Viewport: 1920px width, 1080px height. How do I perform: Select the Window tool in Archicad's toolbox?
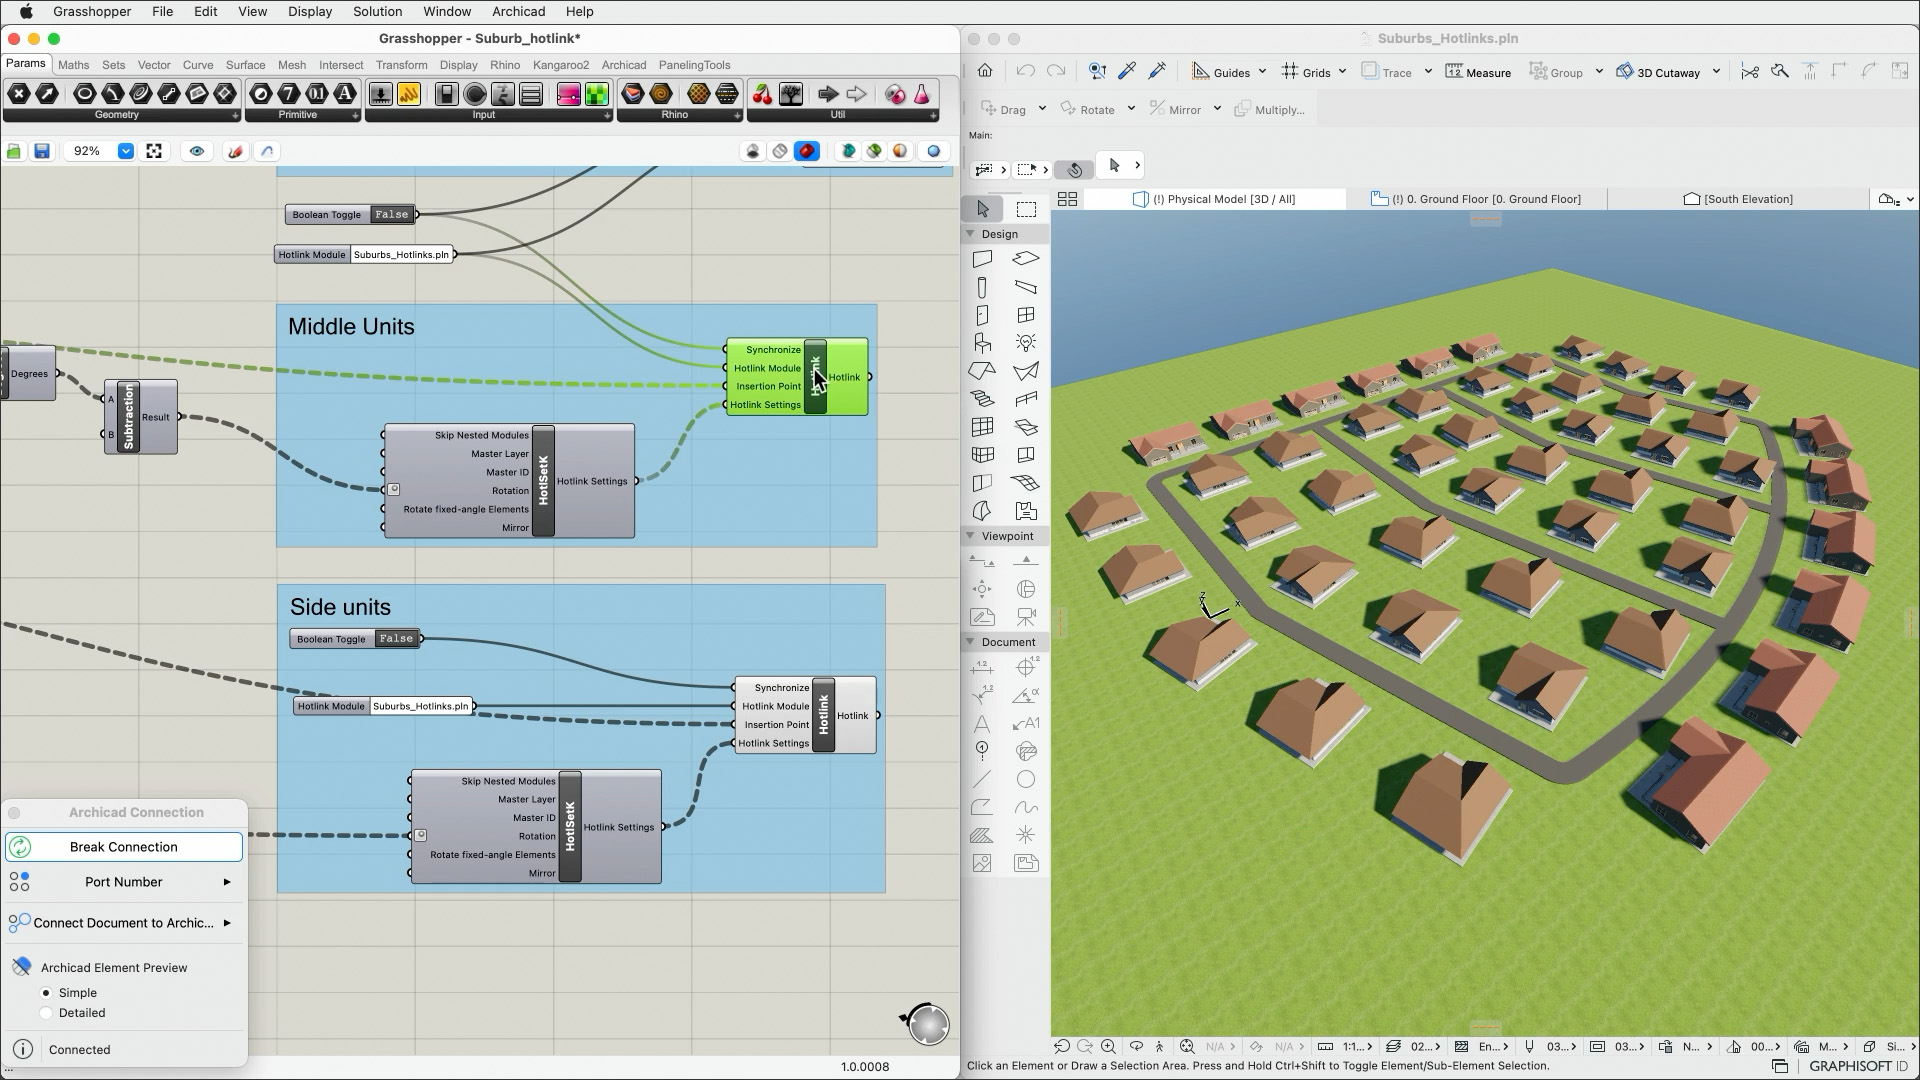tap(1026, 315)
